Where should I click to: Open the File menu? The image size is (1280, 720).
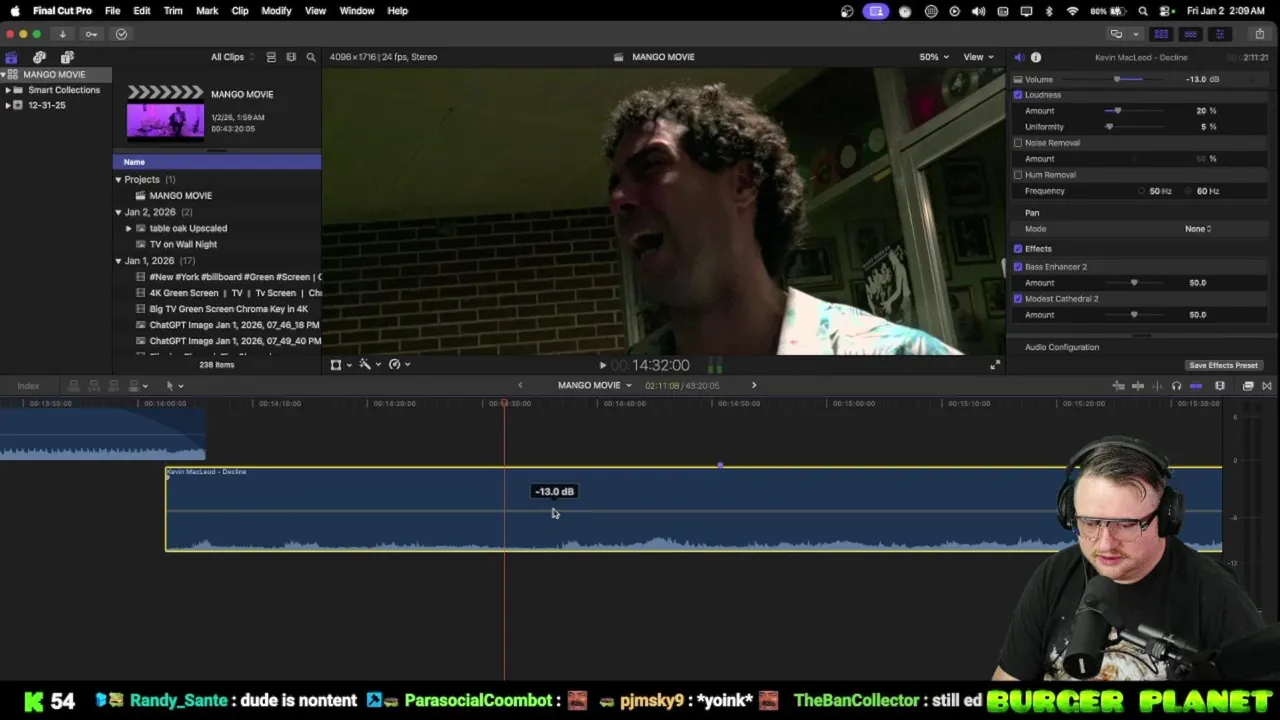[112, 11]
